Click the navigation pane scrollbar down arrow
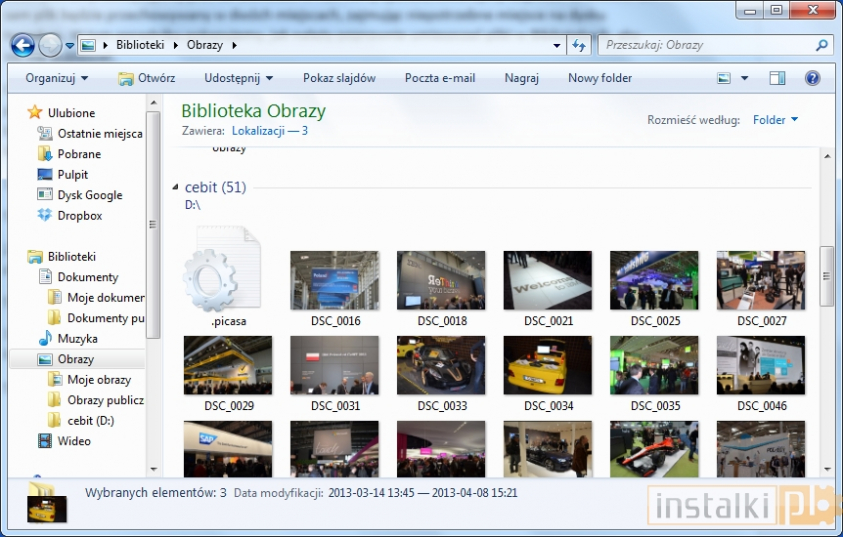This screenshot has width=843, height=537. coord(154,469)
